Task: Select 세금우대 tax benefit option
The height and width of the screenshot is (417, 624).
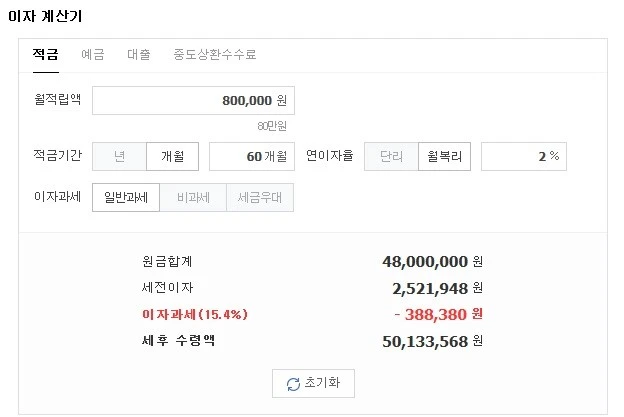Action: (x=260, y=197)
